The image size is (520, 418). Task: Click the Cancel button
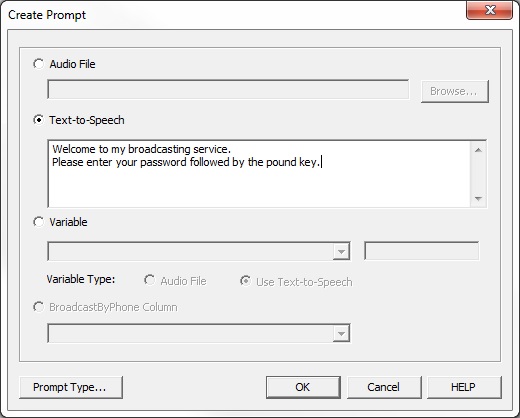click(384, 387)
